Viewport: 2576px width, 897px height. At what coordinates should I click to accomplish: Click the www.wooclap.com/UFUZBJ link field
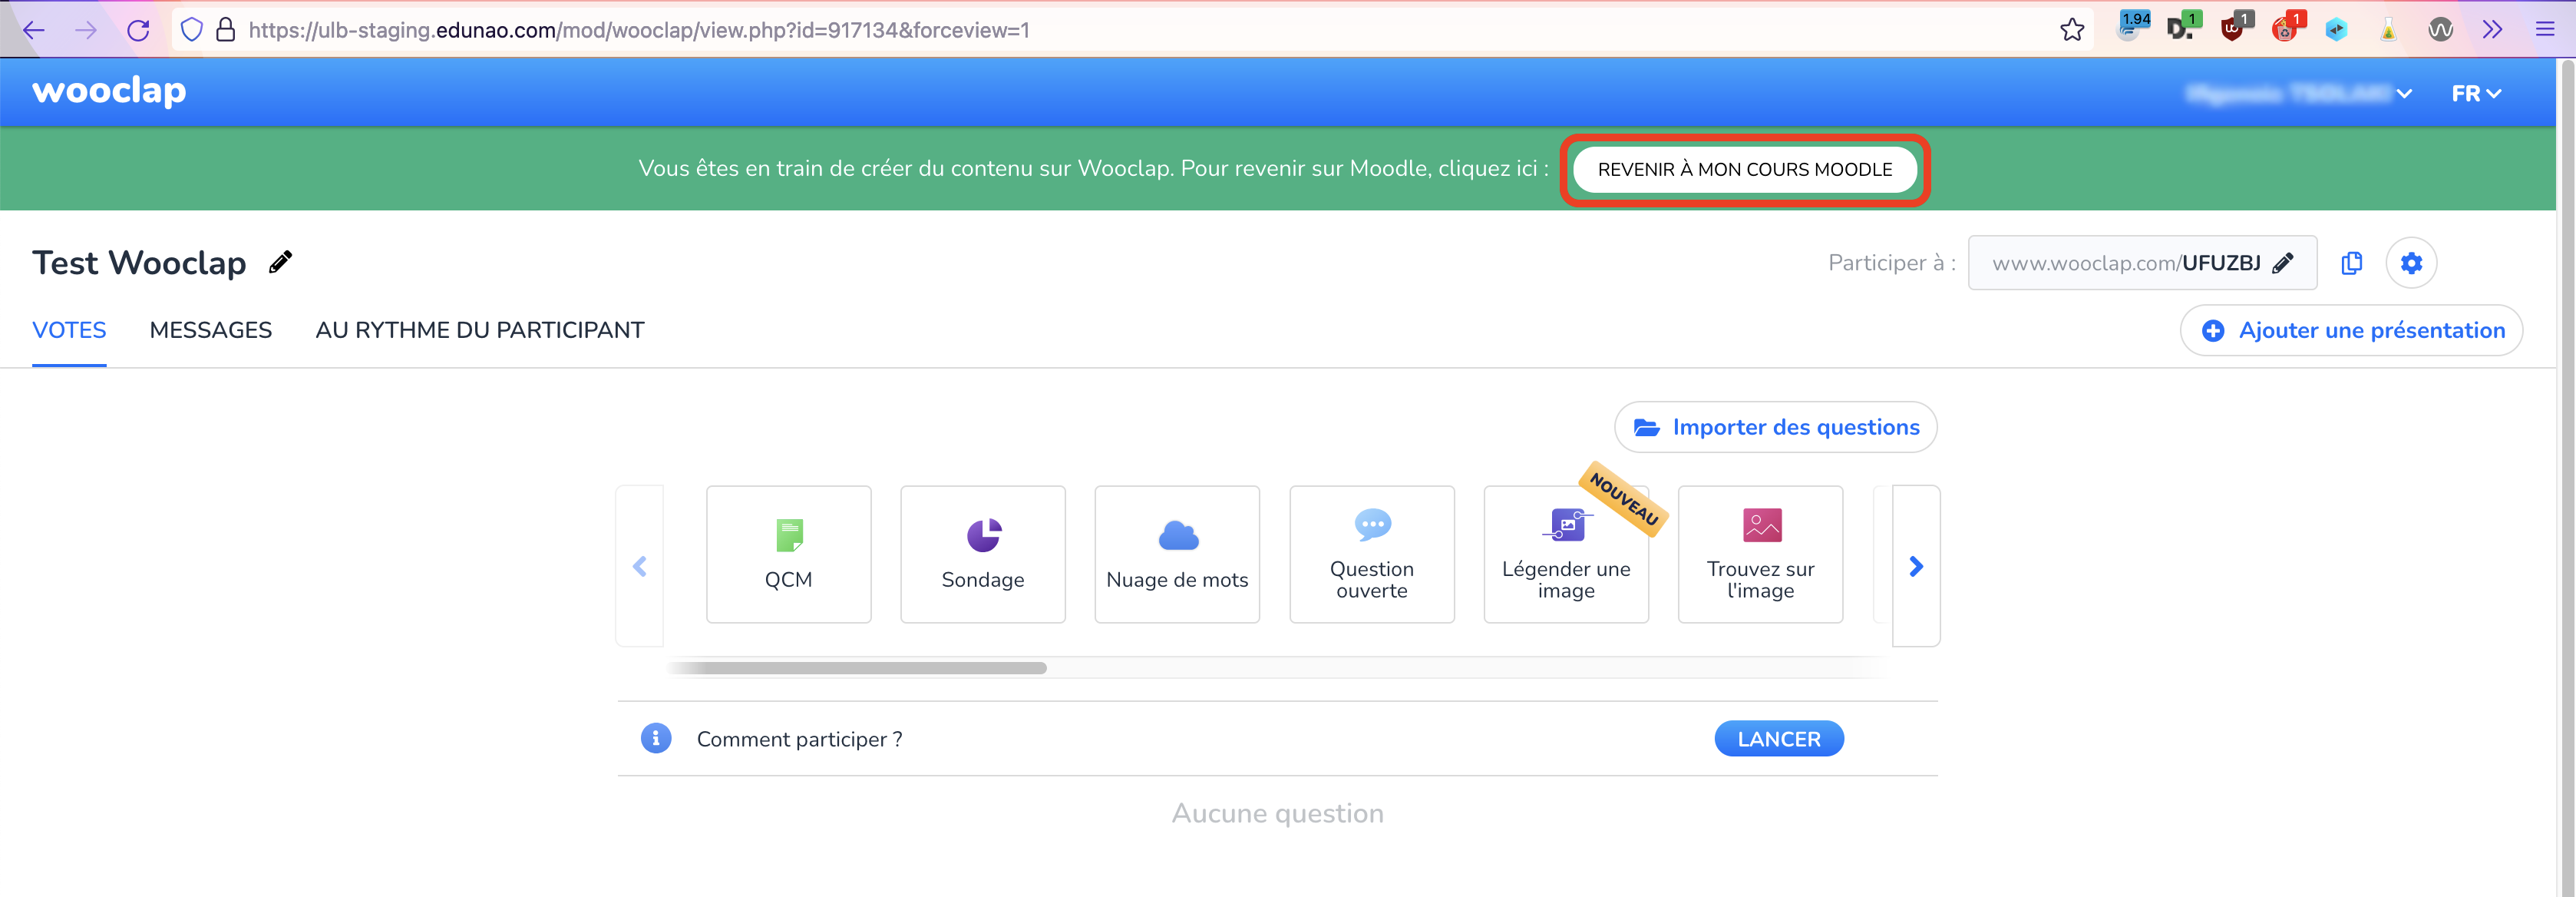[2142, 263]
